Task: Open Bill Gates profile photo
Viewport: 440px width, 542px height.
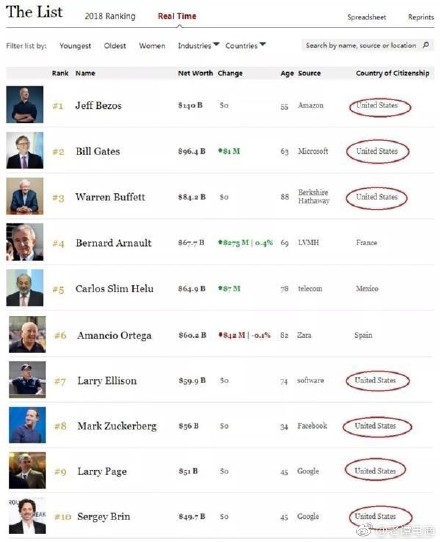Action: (25, 150)
